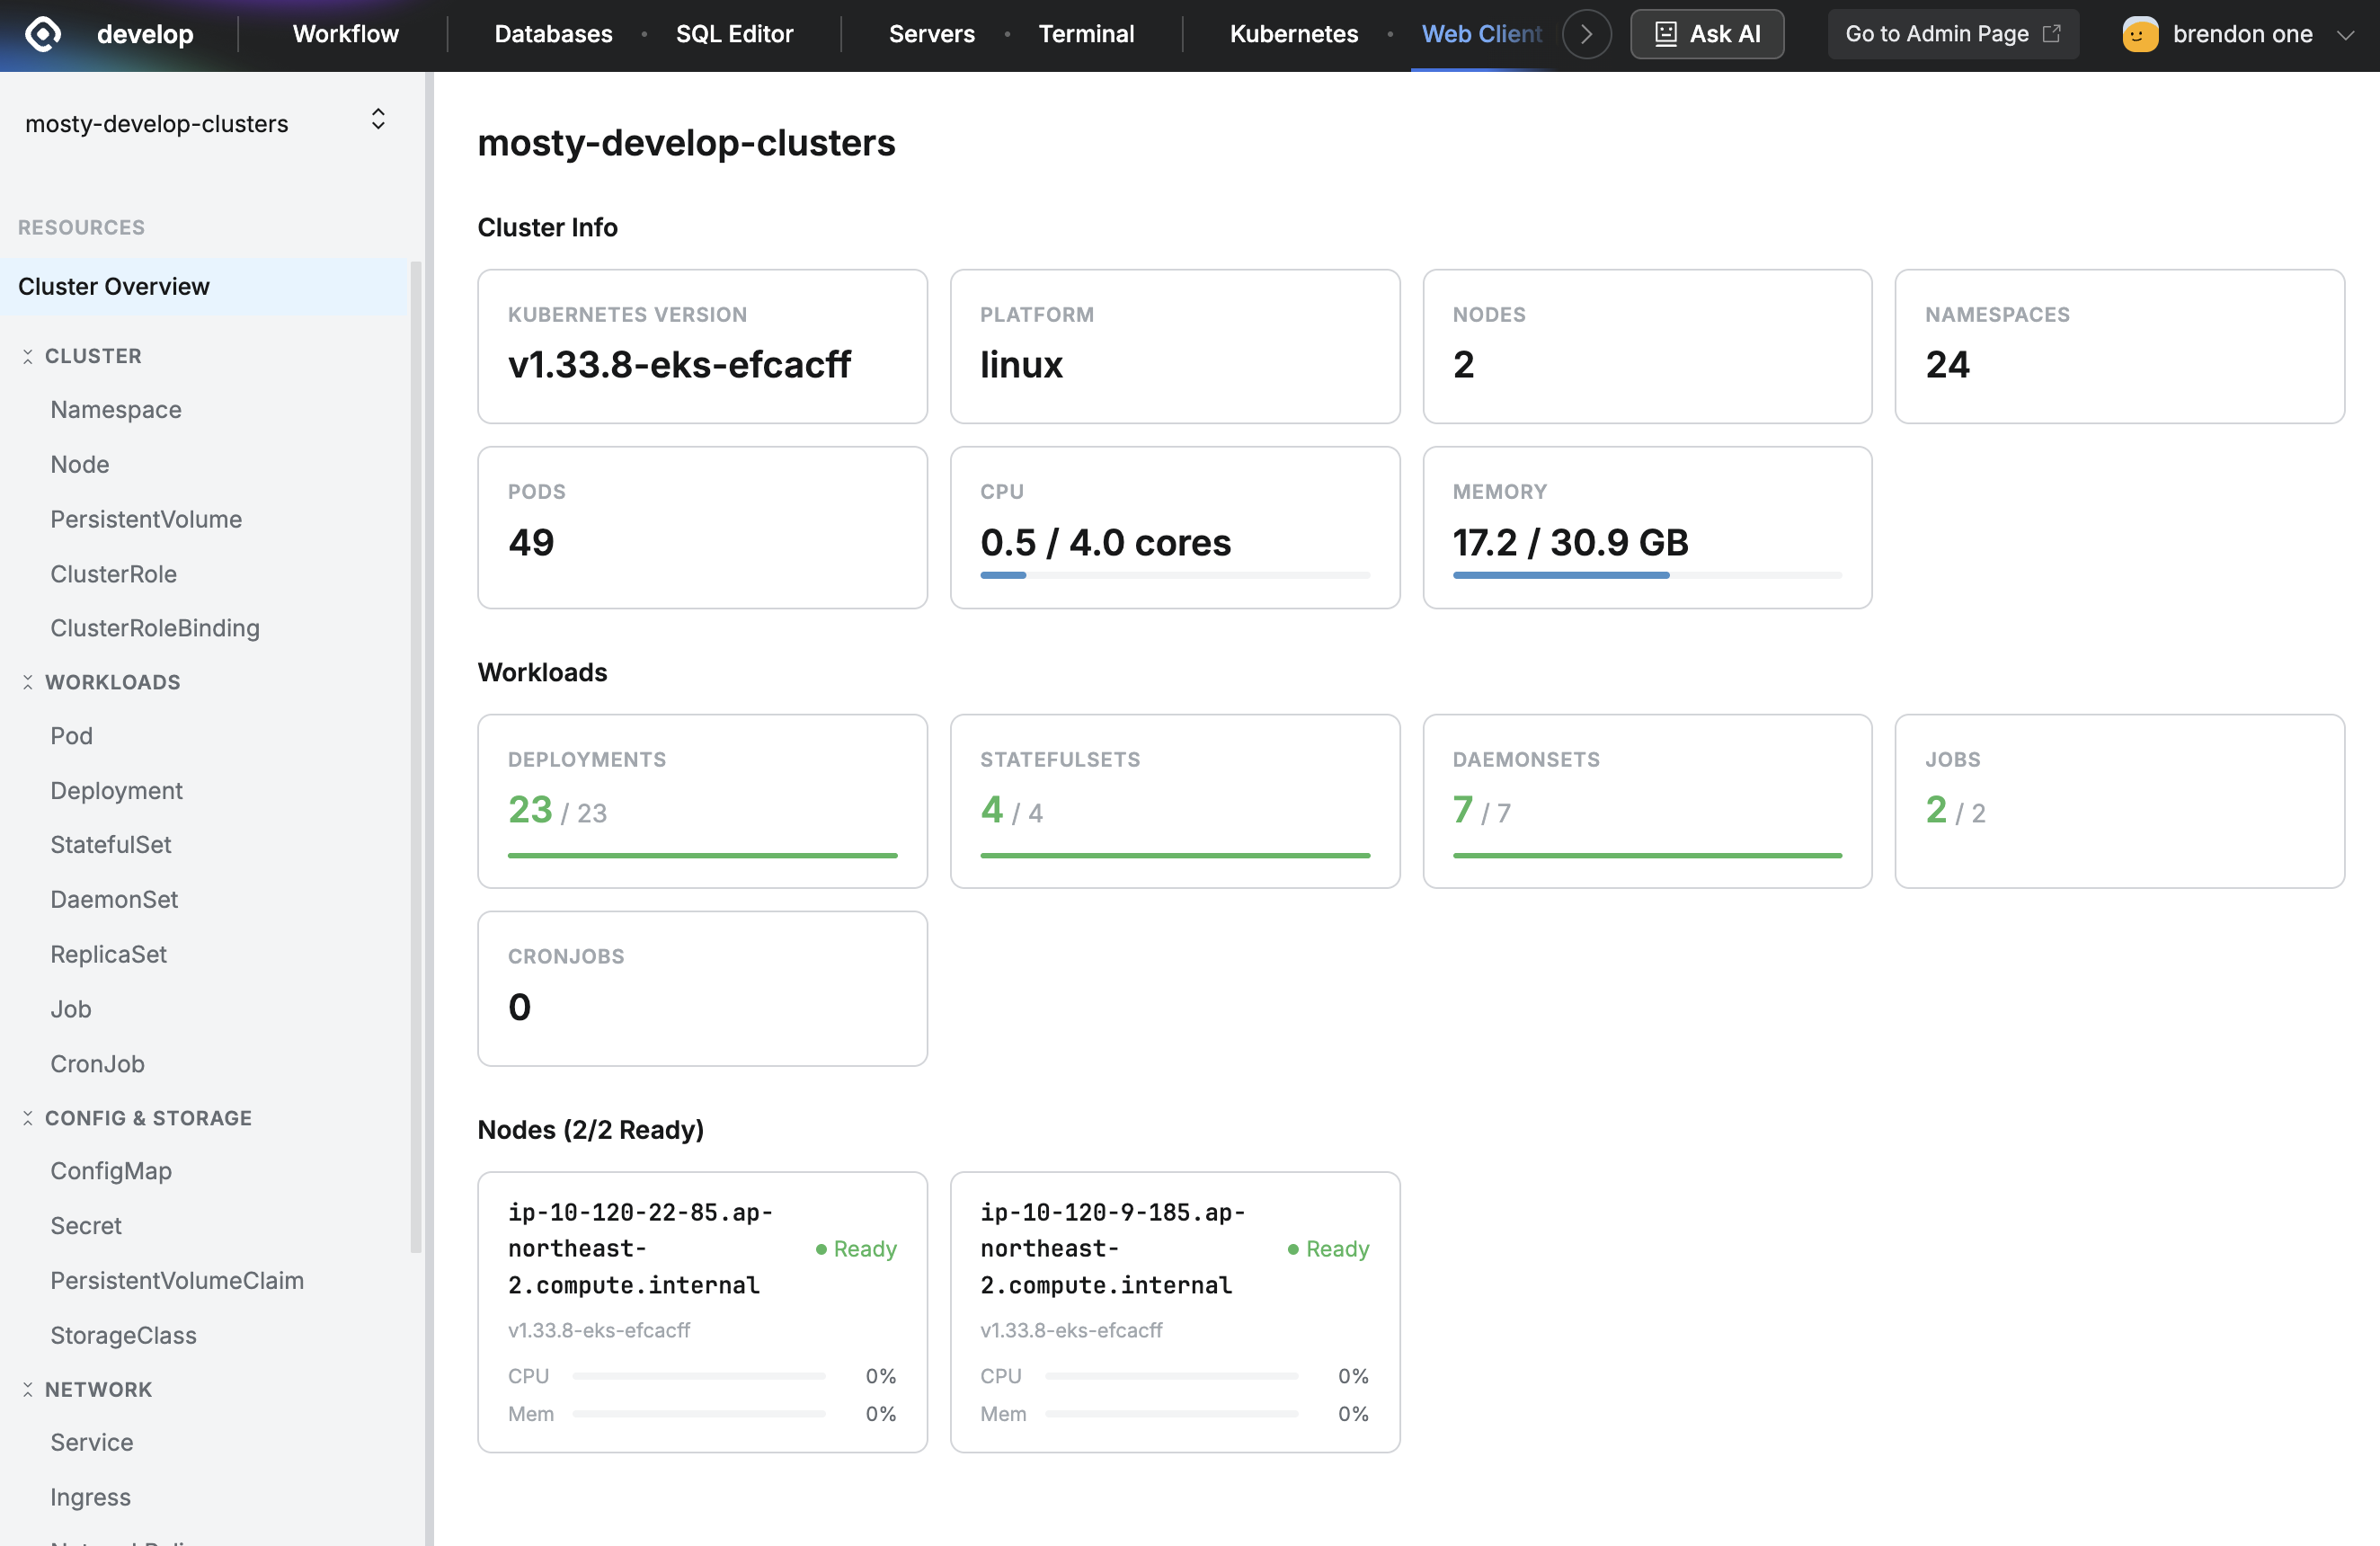This screenshot has width=2380, height=1546.
Task: Collapse the CONFIG & STORAGE section
Action: [x=28, y=1118]
